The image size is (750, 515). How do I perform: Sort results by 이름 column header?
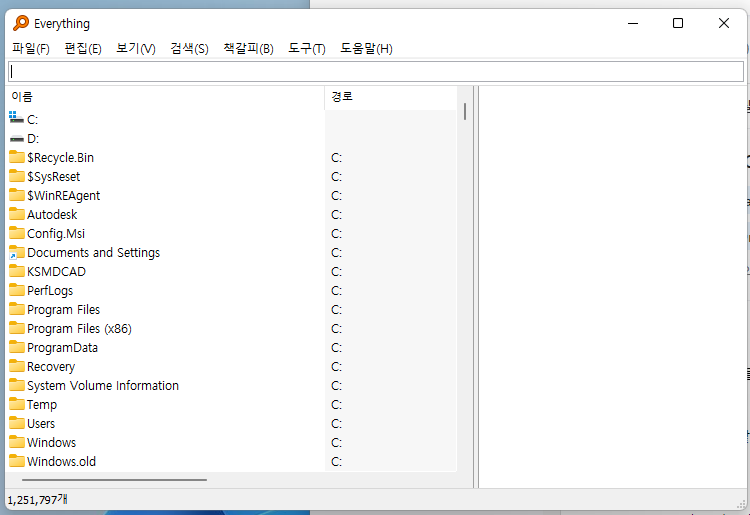click(166, 97)
